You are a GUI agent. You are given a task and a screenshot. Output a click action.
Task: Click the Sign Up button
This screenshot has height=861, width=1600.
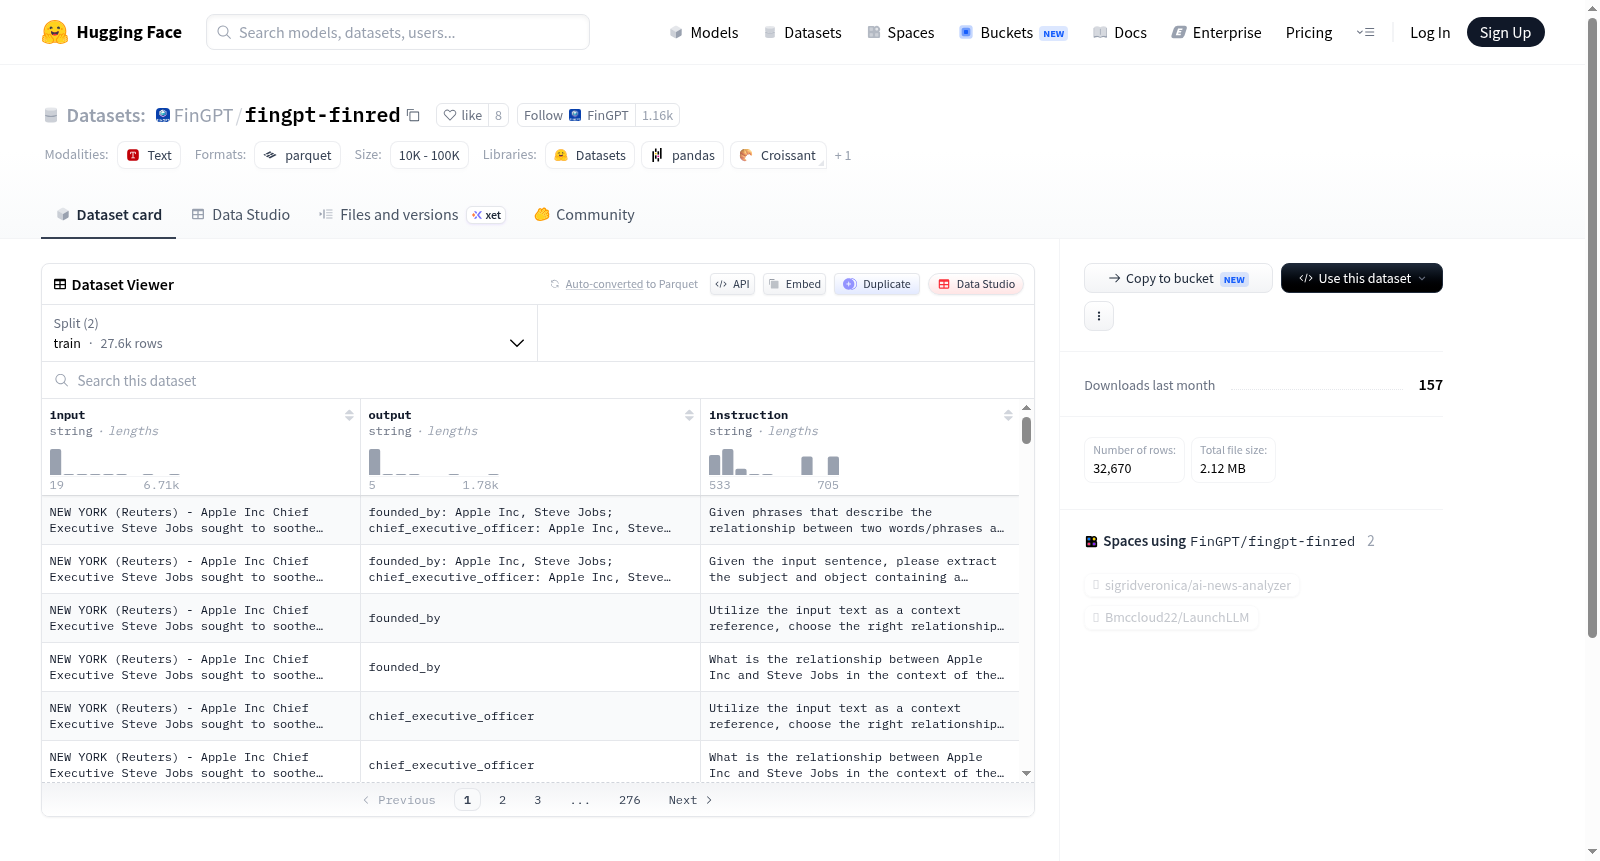pyautogui.click(x=1505, y=32)
